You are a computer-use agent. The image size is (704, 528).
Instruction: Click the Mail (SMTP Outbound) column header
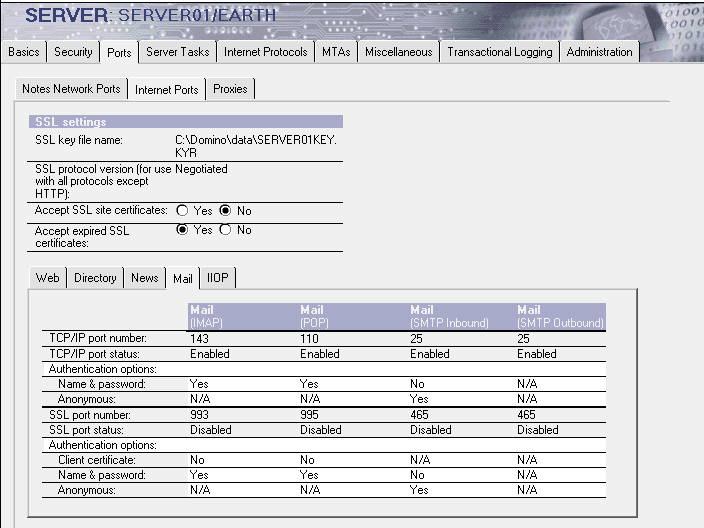560,317
